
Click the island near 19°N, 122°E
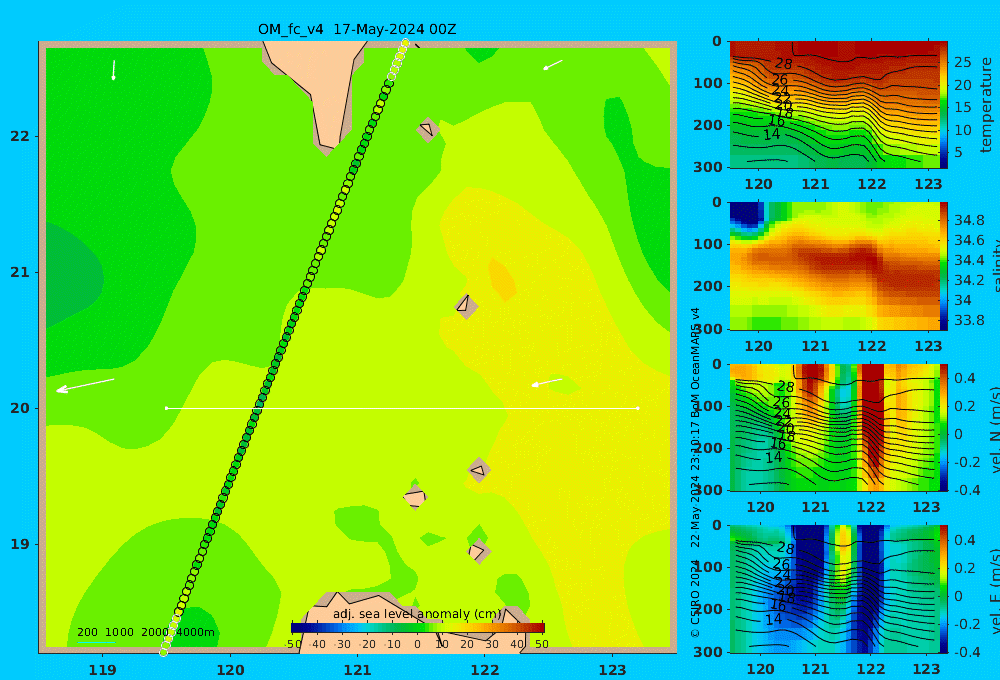(478, 551)
